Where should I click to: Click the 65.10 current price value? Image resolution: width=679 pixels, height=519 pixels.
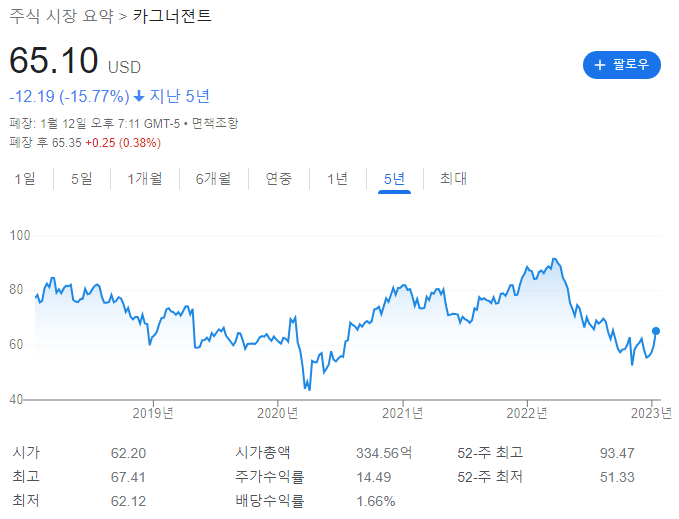(54, 61)
